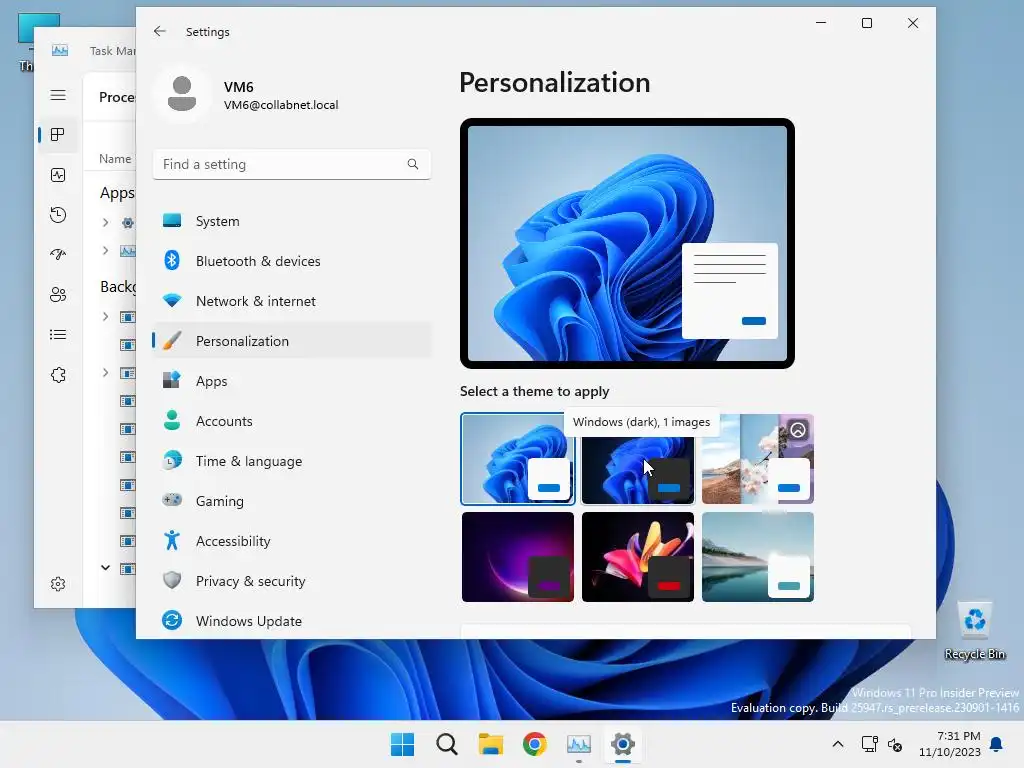This screenshot has height=768, width=1024.
Task: Open Windows Update settings
Action: point(292,621)
